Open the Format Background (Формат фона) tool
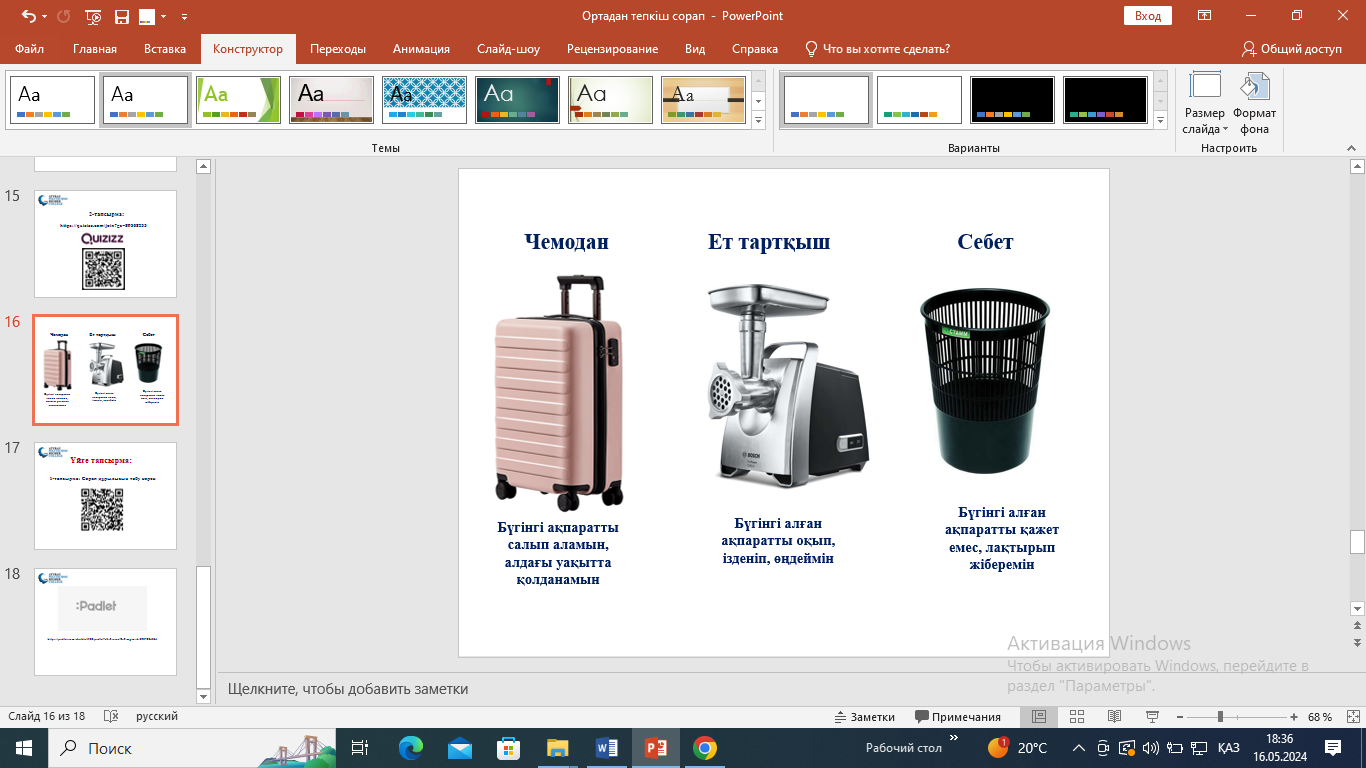This screenshot has width=1366, height=768. click(x=1254, y=105)
